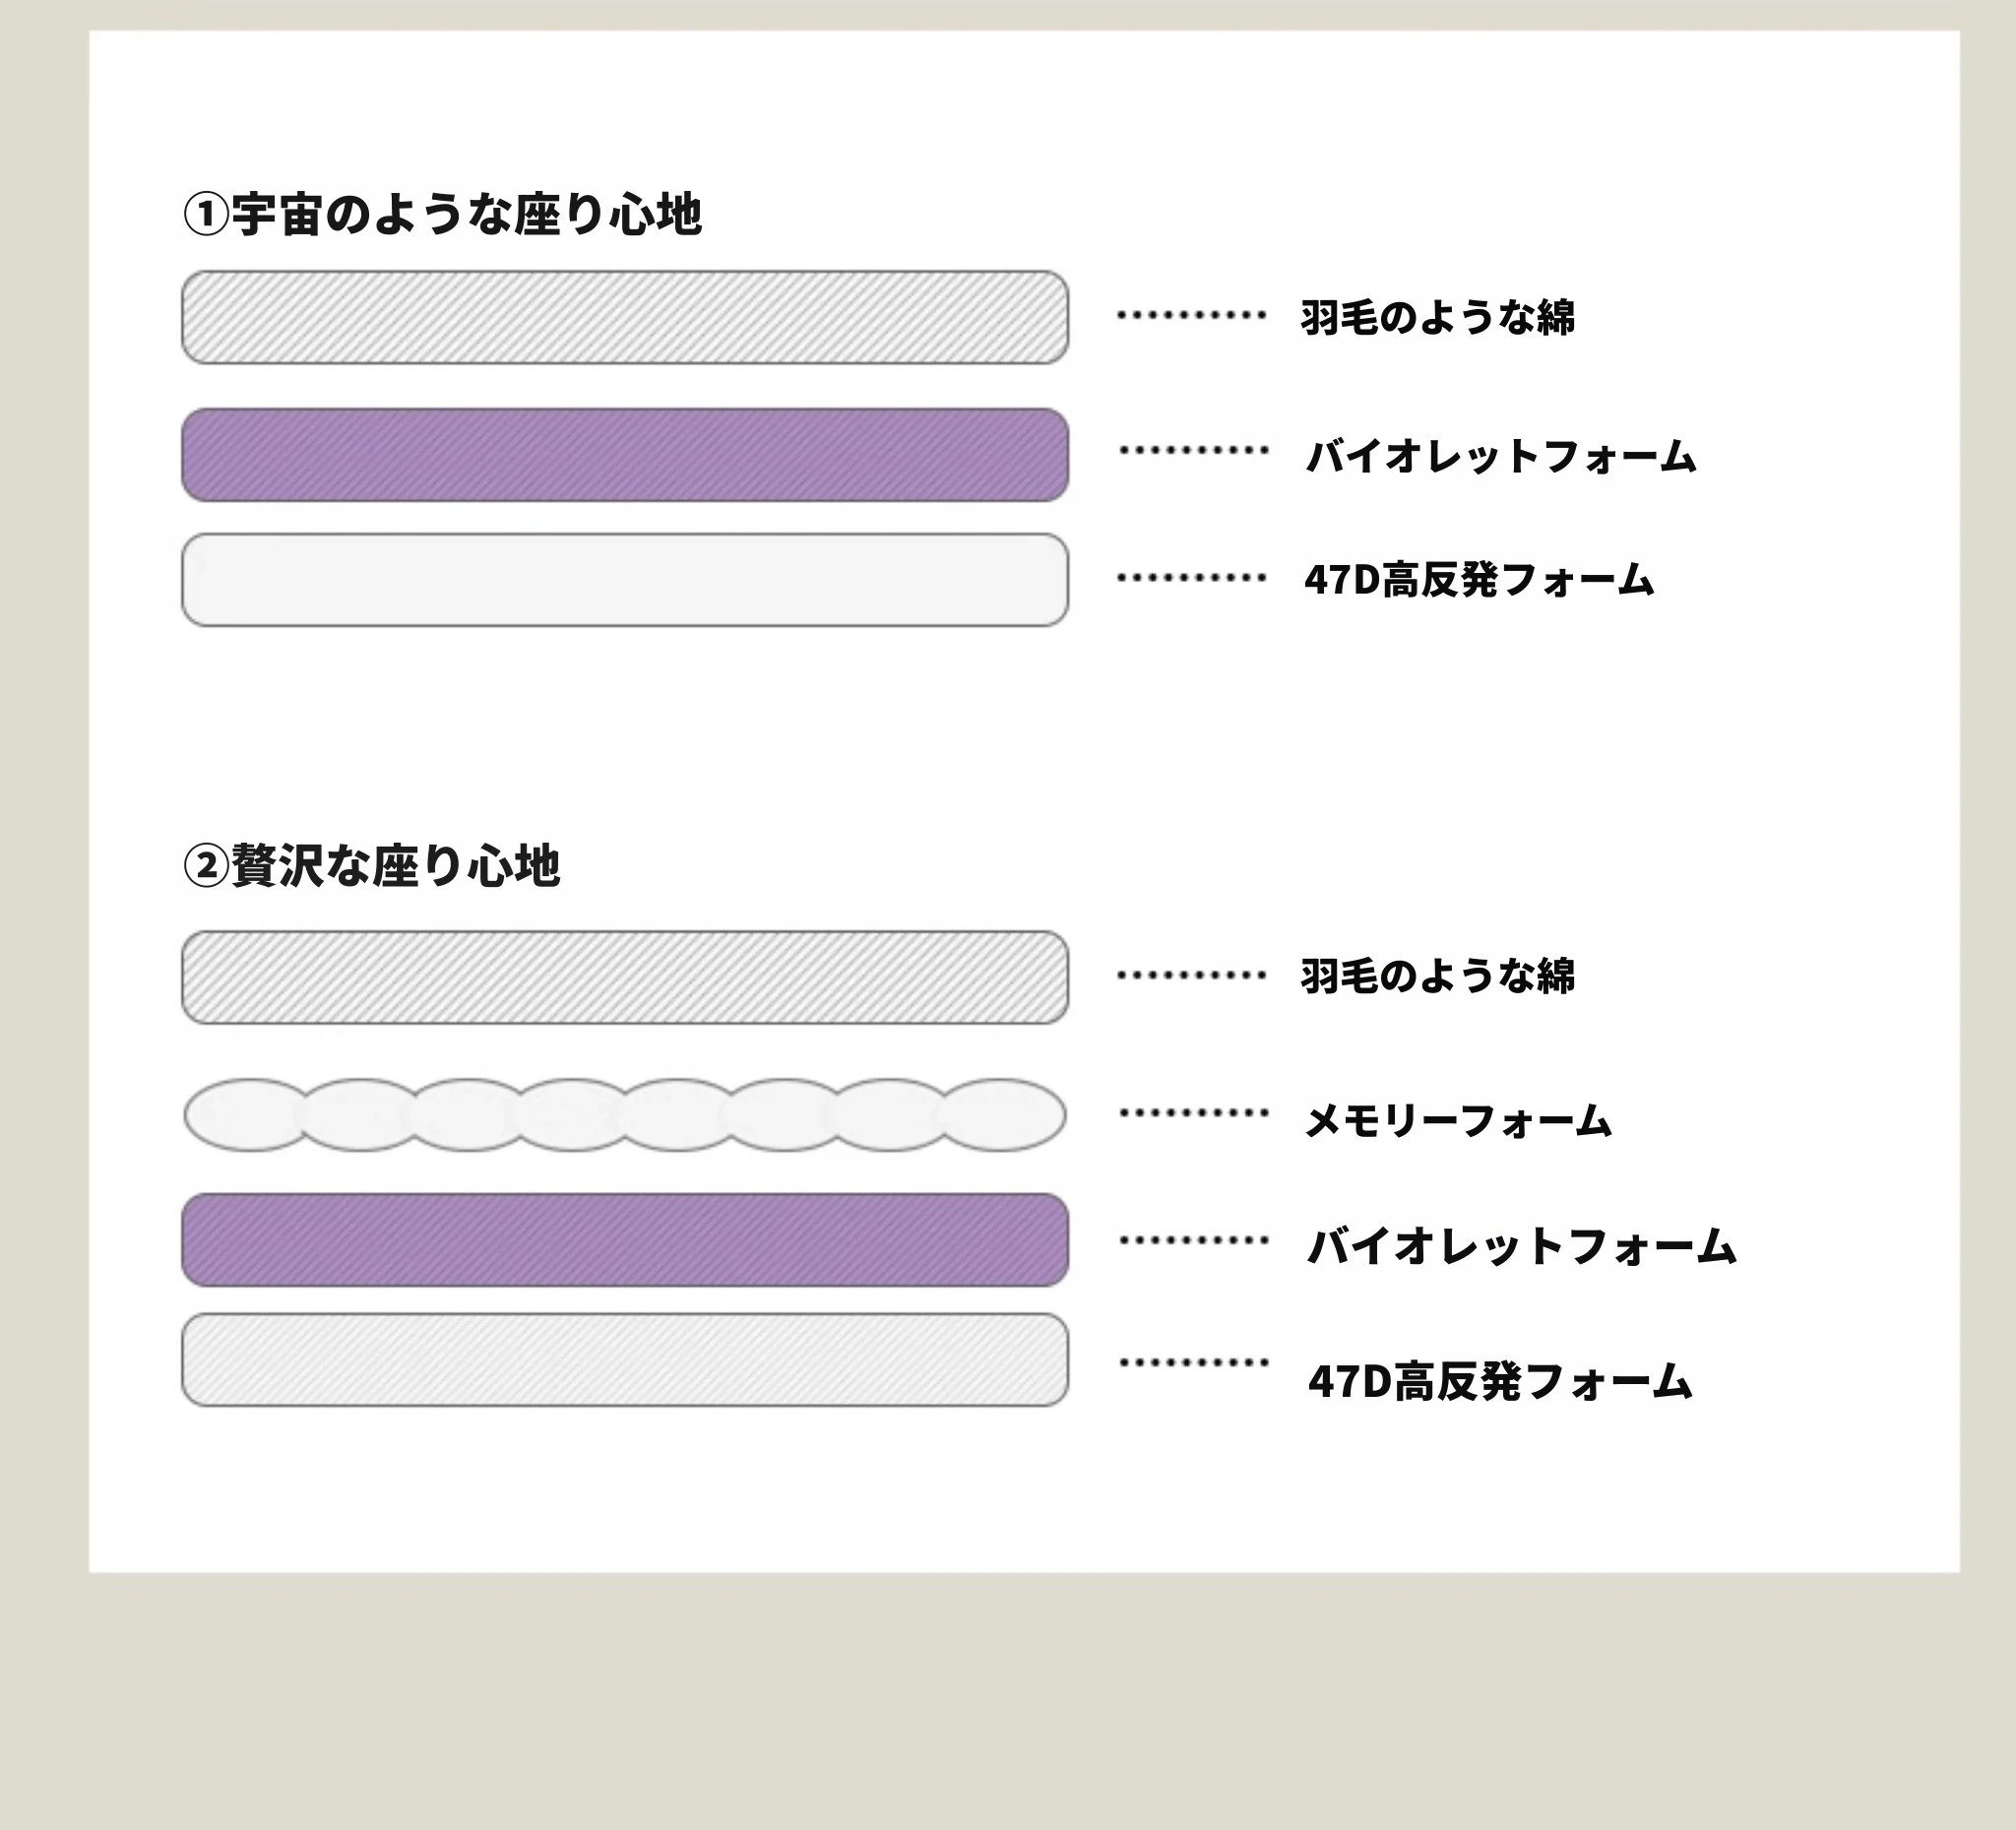Screen dimensions: 2016x1830
Task: Click the dotted line beside section ① バイオレットフォーム
Action: pyautogui.click(x=1194, y=450)
